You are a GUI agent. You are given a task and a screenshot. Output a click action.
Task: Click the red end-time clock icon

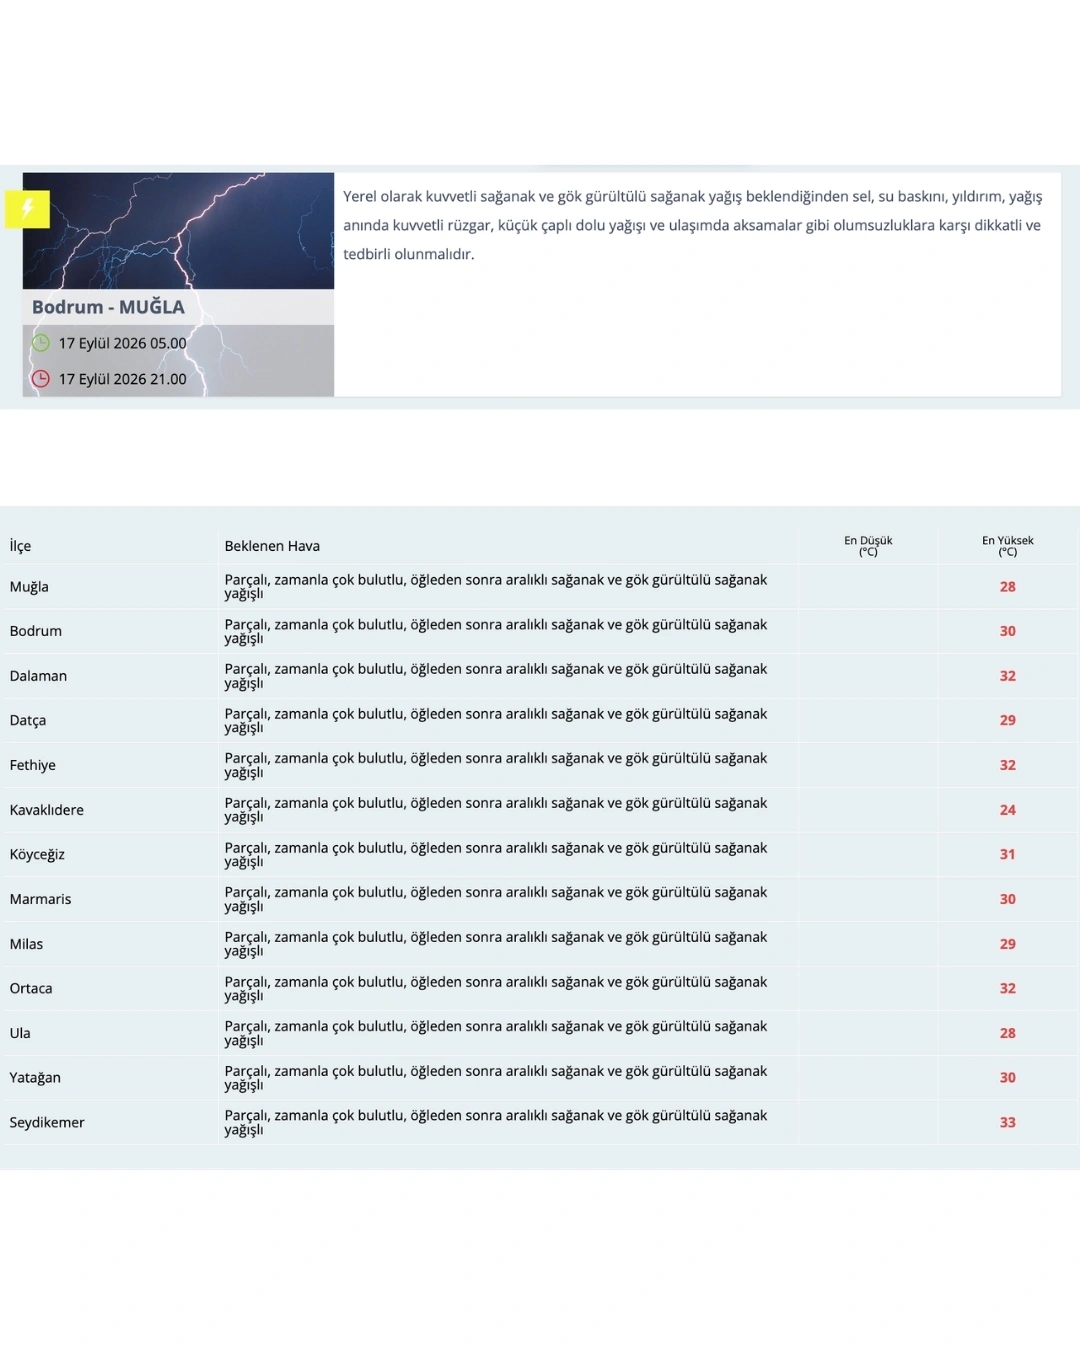point(41,379)
